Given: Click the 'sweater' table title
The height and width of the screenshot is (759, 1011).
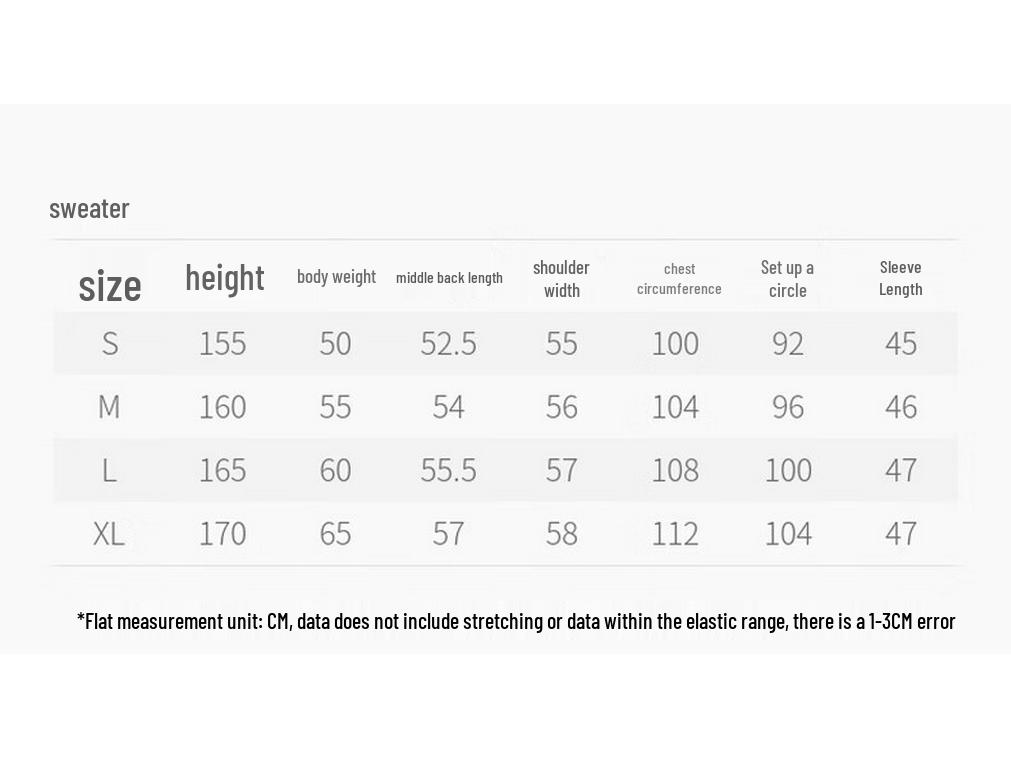Looking at the screenshot, I should (89, 209).
